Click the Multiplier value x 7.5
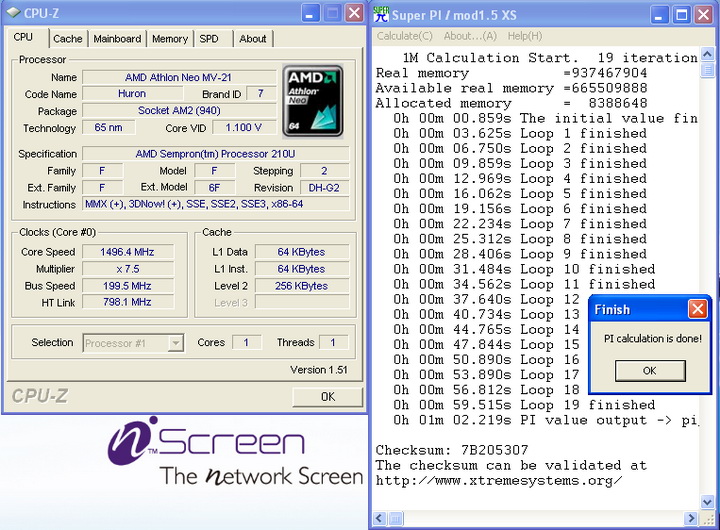 point(128,269)
